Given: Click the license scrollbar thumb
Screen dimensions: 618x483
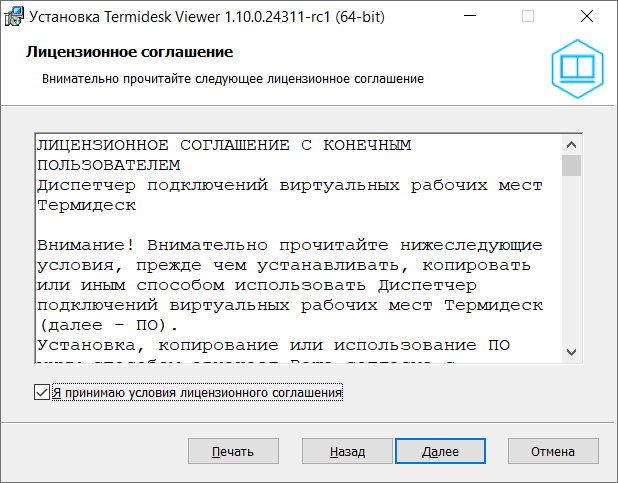Looking at the screenshot, I should 571,165.
